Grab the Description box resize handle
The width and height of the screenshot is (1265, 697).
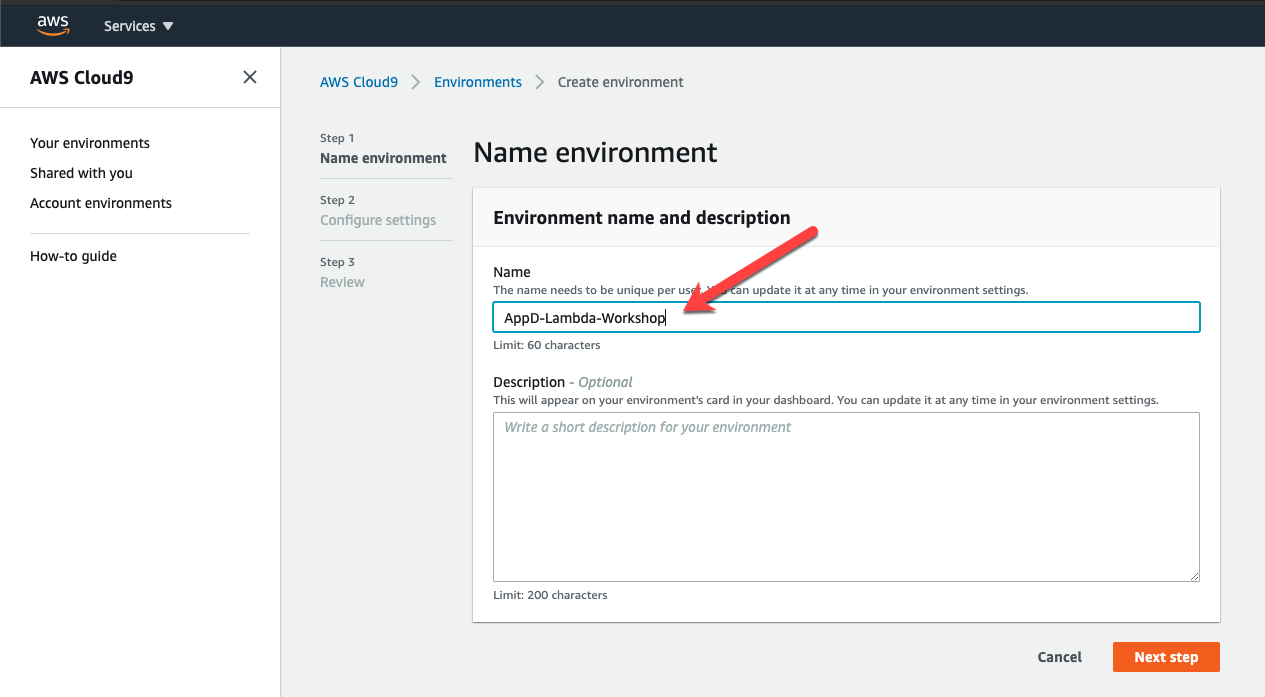click(1194, 576)
